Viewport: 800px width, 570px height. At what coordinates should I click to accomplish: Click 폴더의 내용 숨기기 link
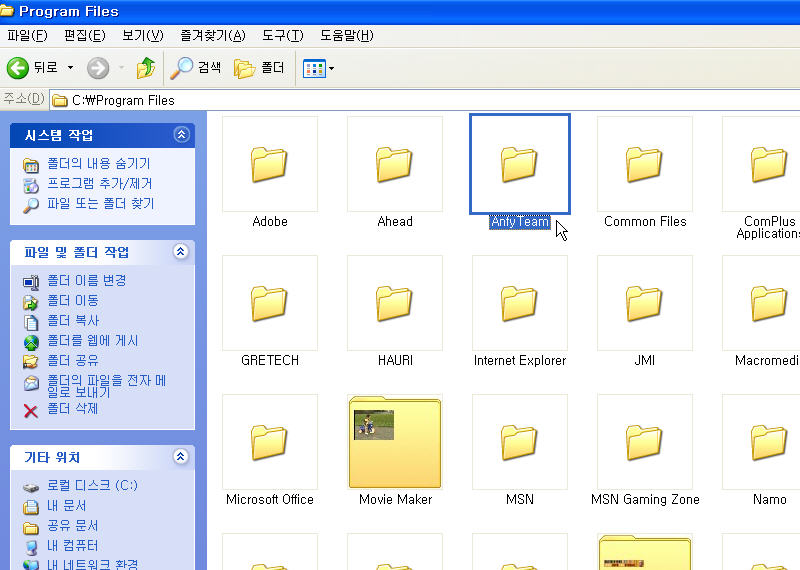(99, 163)
